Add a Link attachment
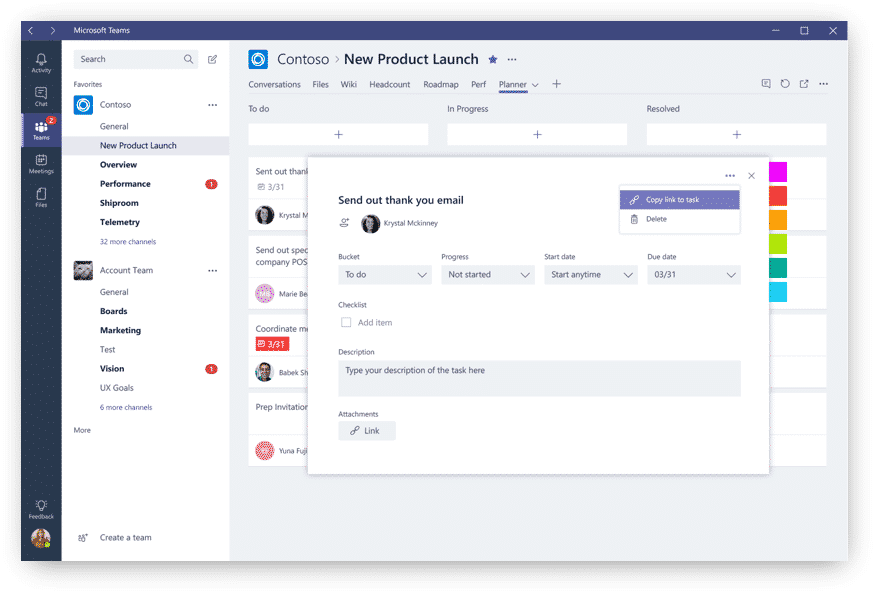This screenshot has width=873, height=592. click(x=367, y=430)
